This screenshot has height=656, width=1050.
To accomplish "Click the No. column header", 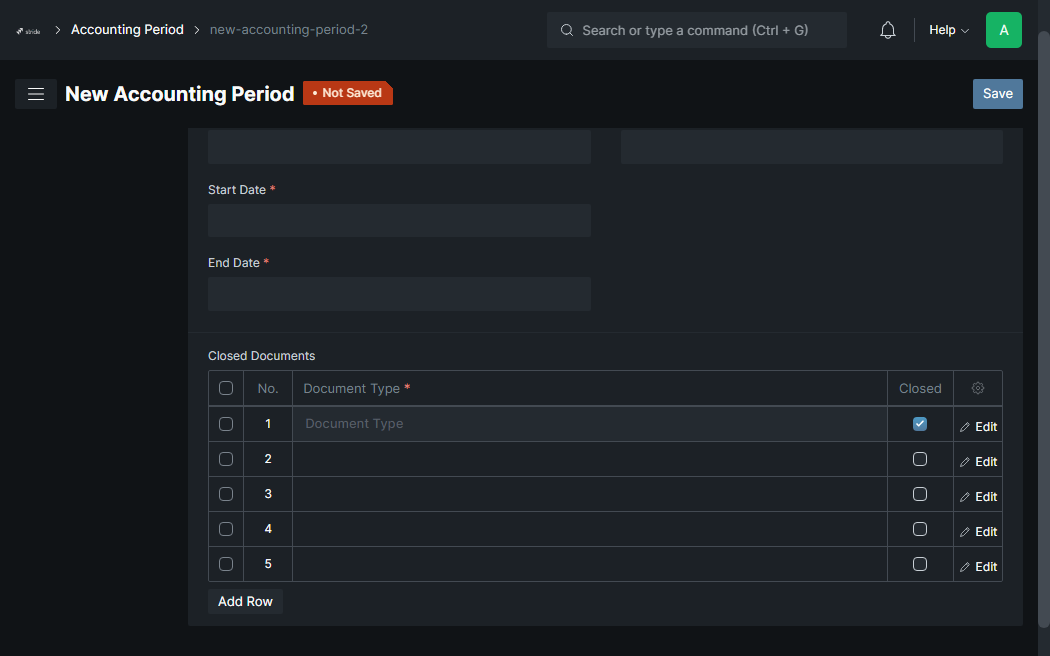I will [x=268, y=388].
